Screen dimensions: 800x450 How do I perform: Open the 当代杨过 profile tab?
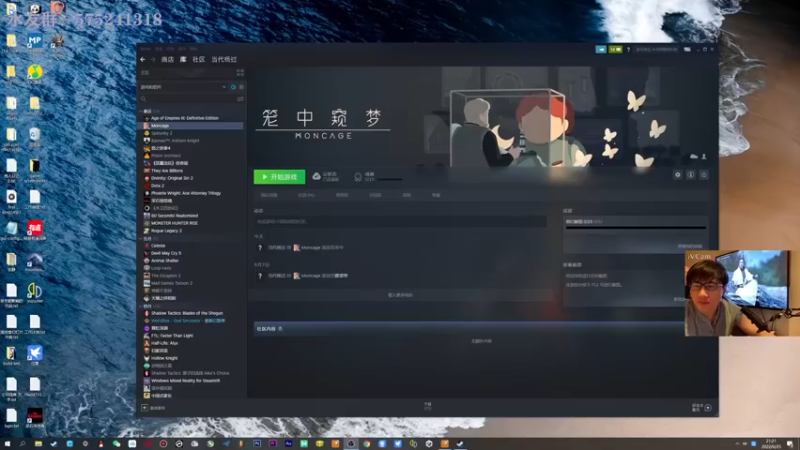tap(224, 60)
